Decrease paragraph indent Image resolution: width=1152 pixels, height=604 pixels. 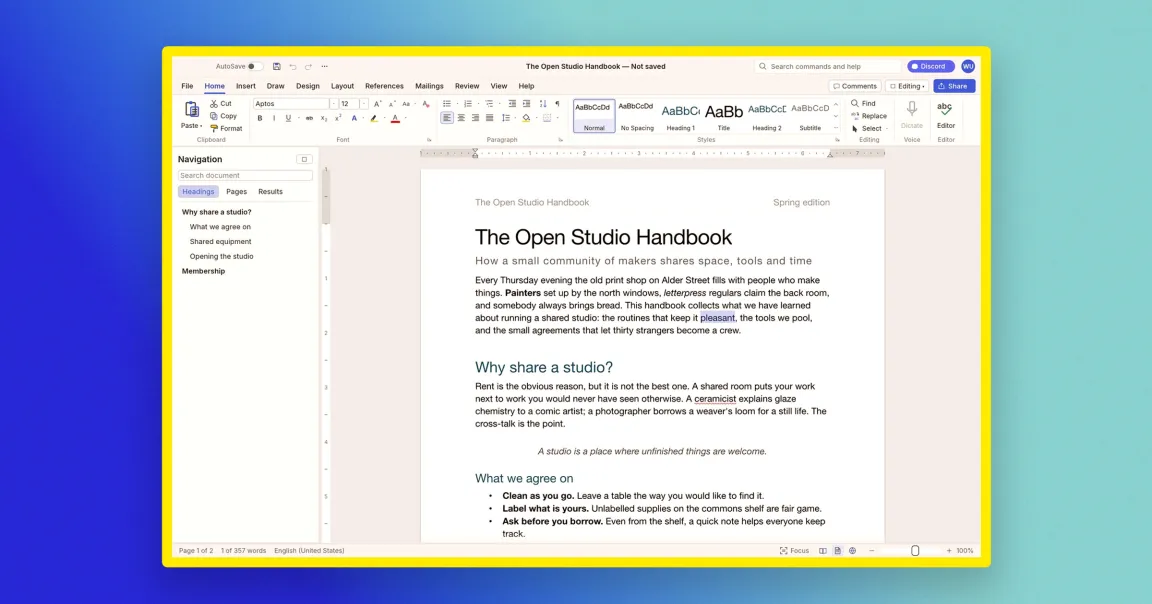pyautogui.click(x=512, y=104)
